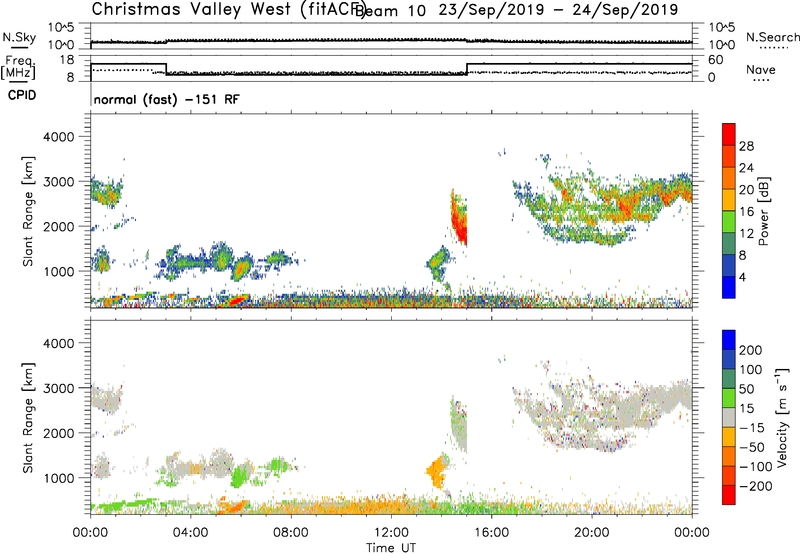The width and height of the screenshot is (800, 554).
Task: Click the '200' tick on the velocity scale
Action: pyautogui.click(x=751, y=350)
